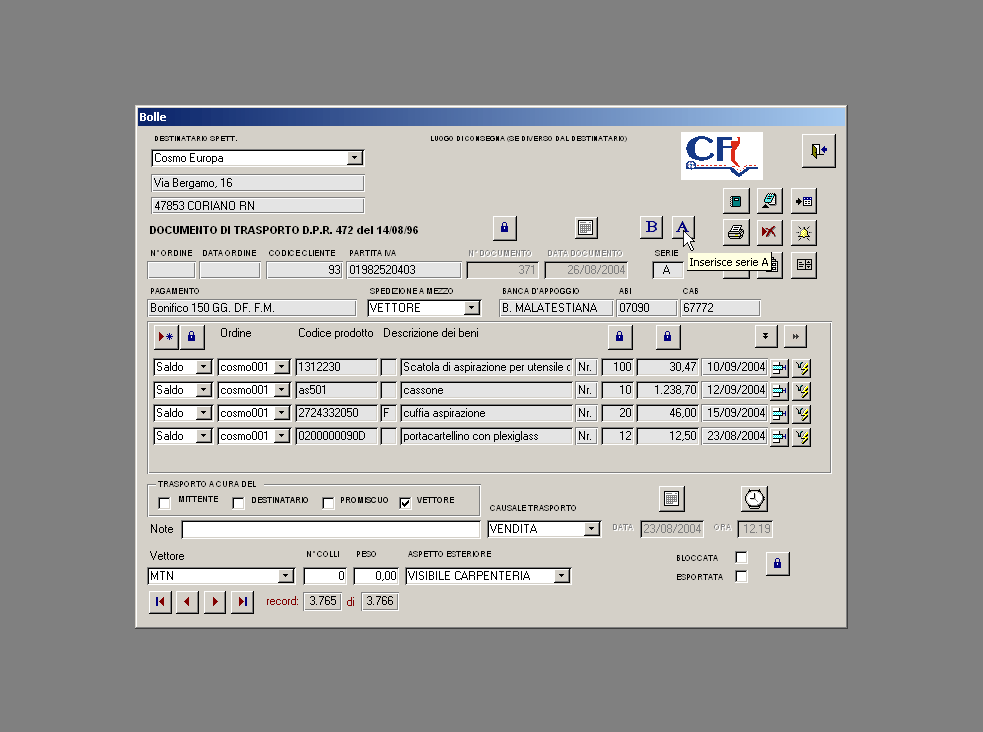Image resolution: width=983 pixels, height=732 pixels.
Task: Open the cosmo001 dropdown on the portacartellino row
Action: 282,436
